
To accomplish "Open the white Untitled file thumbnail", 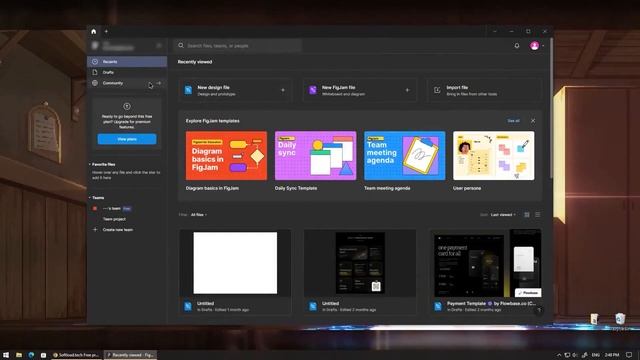I will tap(235, 263).
